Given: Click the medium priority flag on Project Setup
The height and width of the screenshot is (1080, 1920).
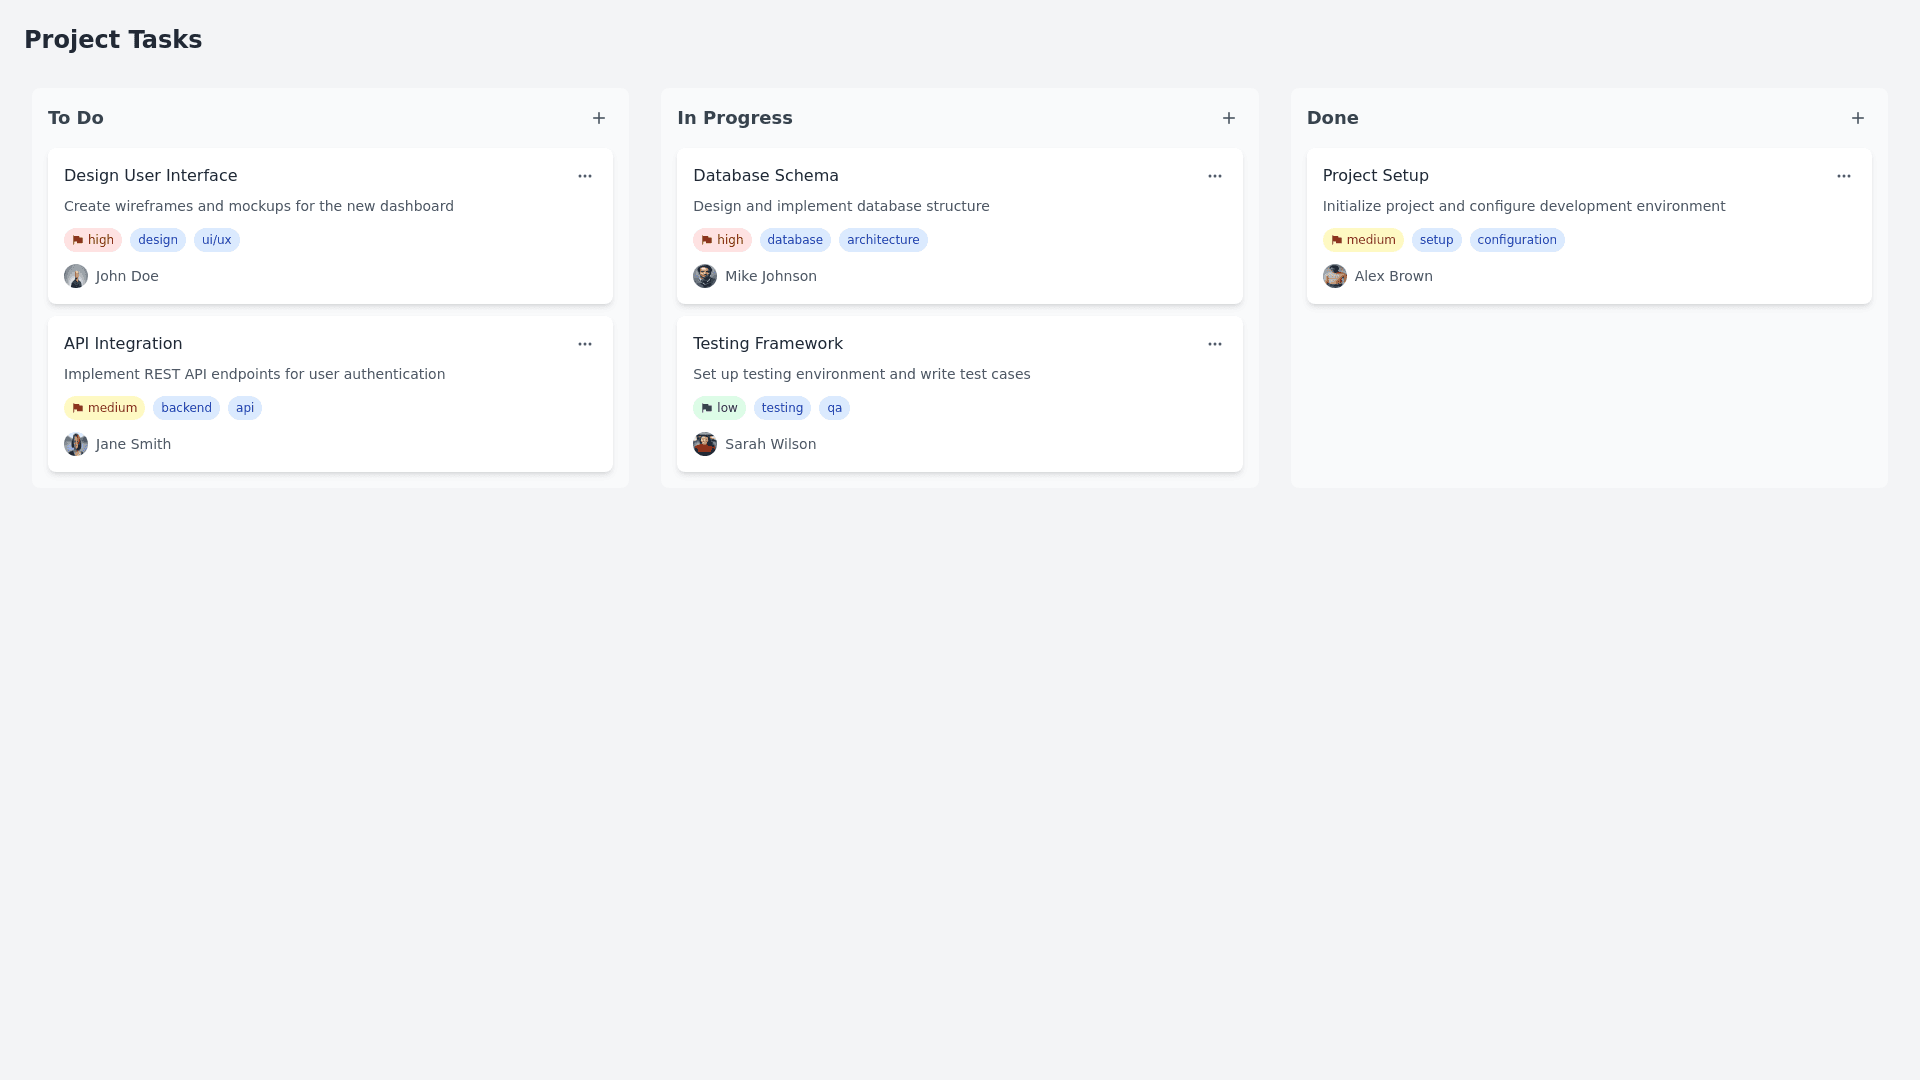Looking at the screenshot, I should tap(1362, 240).
